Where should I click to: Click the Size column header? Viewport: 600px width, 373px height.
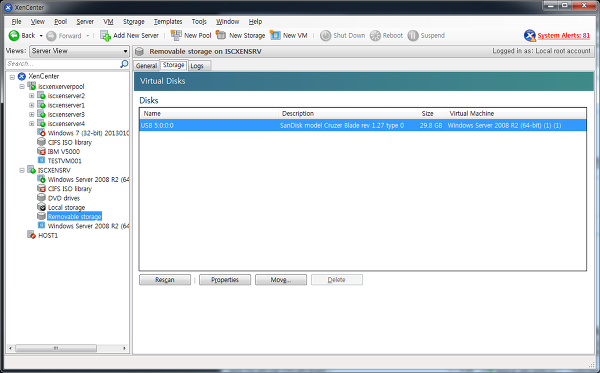[432, 114]
